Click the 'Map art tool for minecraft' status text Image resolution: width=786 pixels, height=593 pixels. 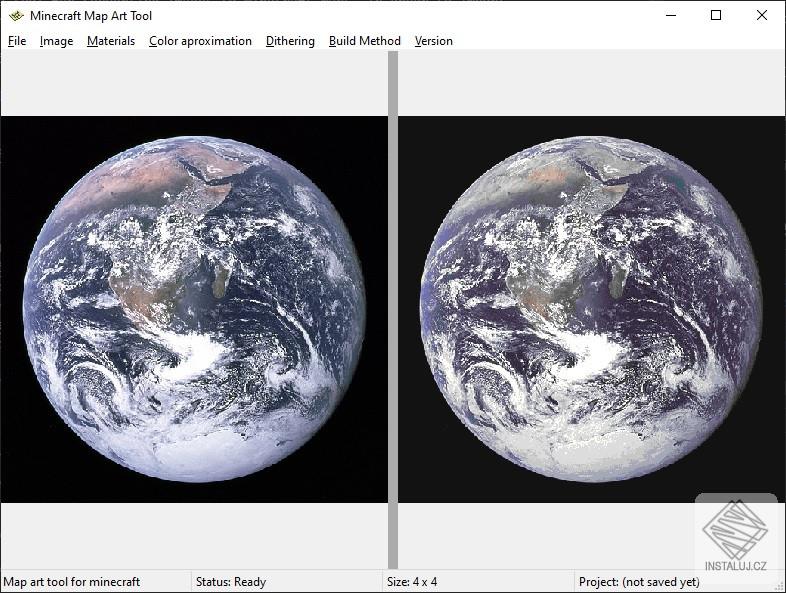[72, 581]
